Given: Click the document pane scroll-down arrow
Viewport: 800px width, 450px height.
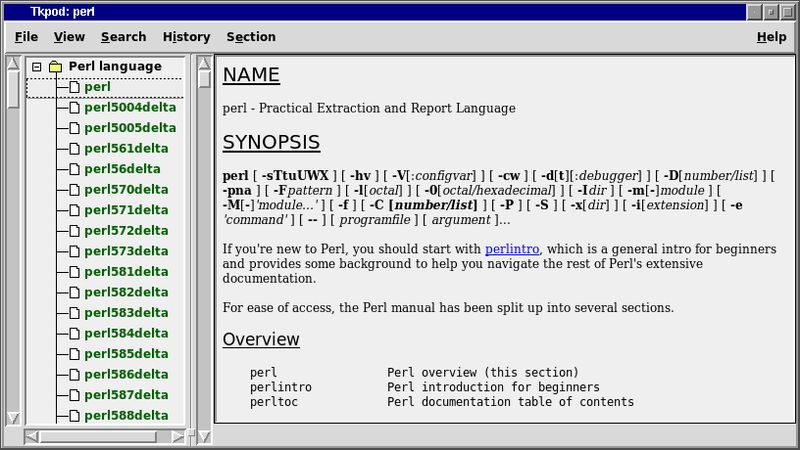Looking at the screenshot, I should [x=204, y=437].
